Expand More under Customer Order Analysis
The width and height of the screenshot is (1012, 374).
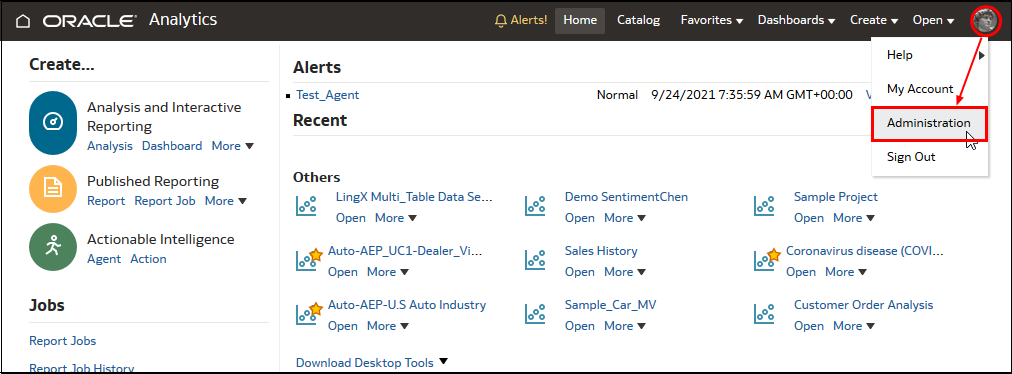pos(854,326)
